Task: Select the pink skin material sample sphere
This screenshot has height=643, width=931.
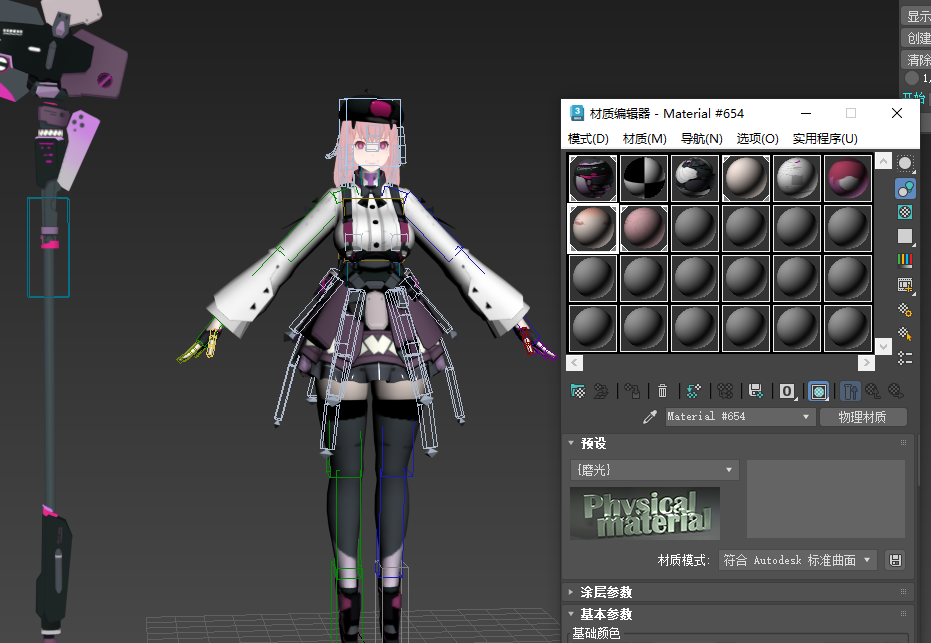Action: [x=645, y=228]
